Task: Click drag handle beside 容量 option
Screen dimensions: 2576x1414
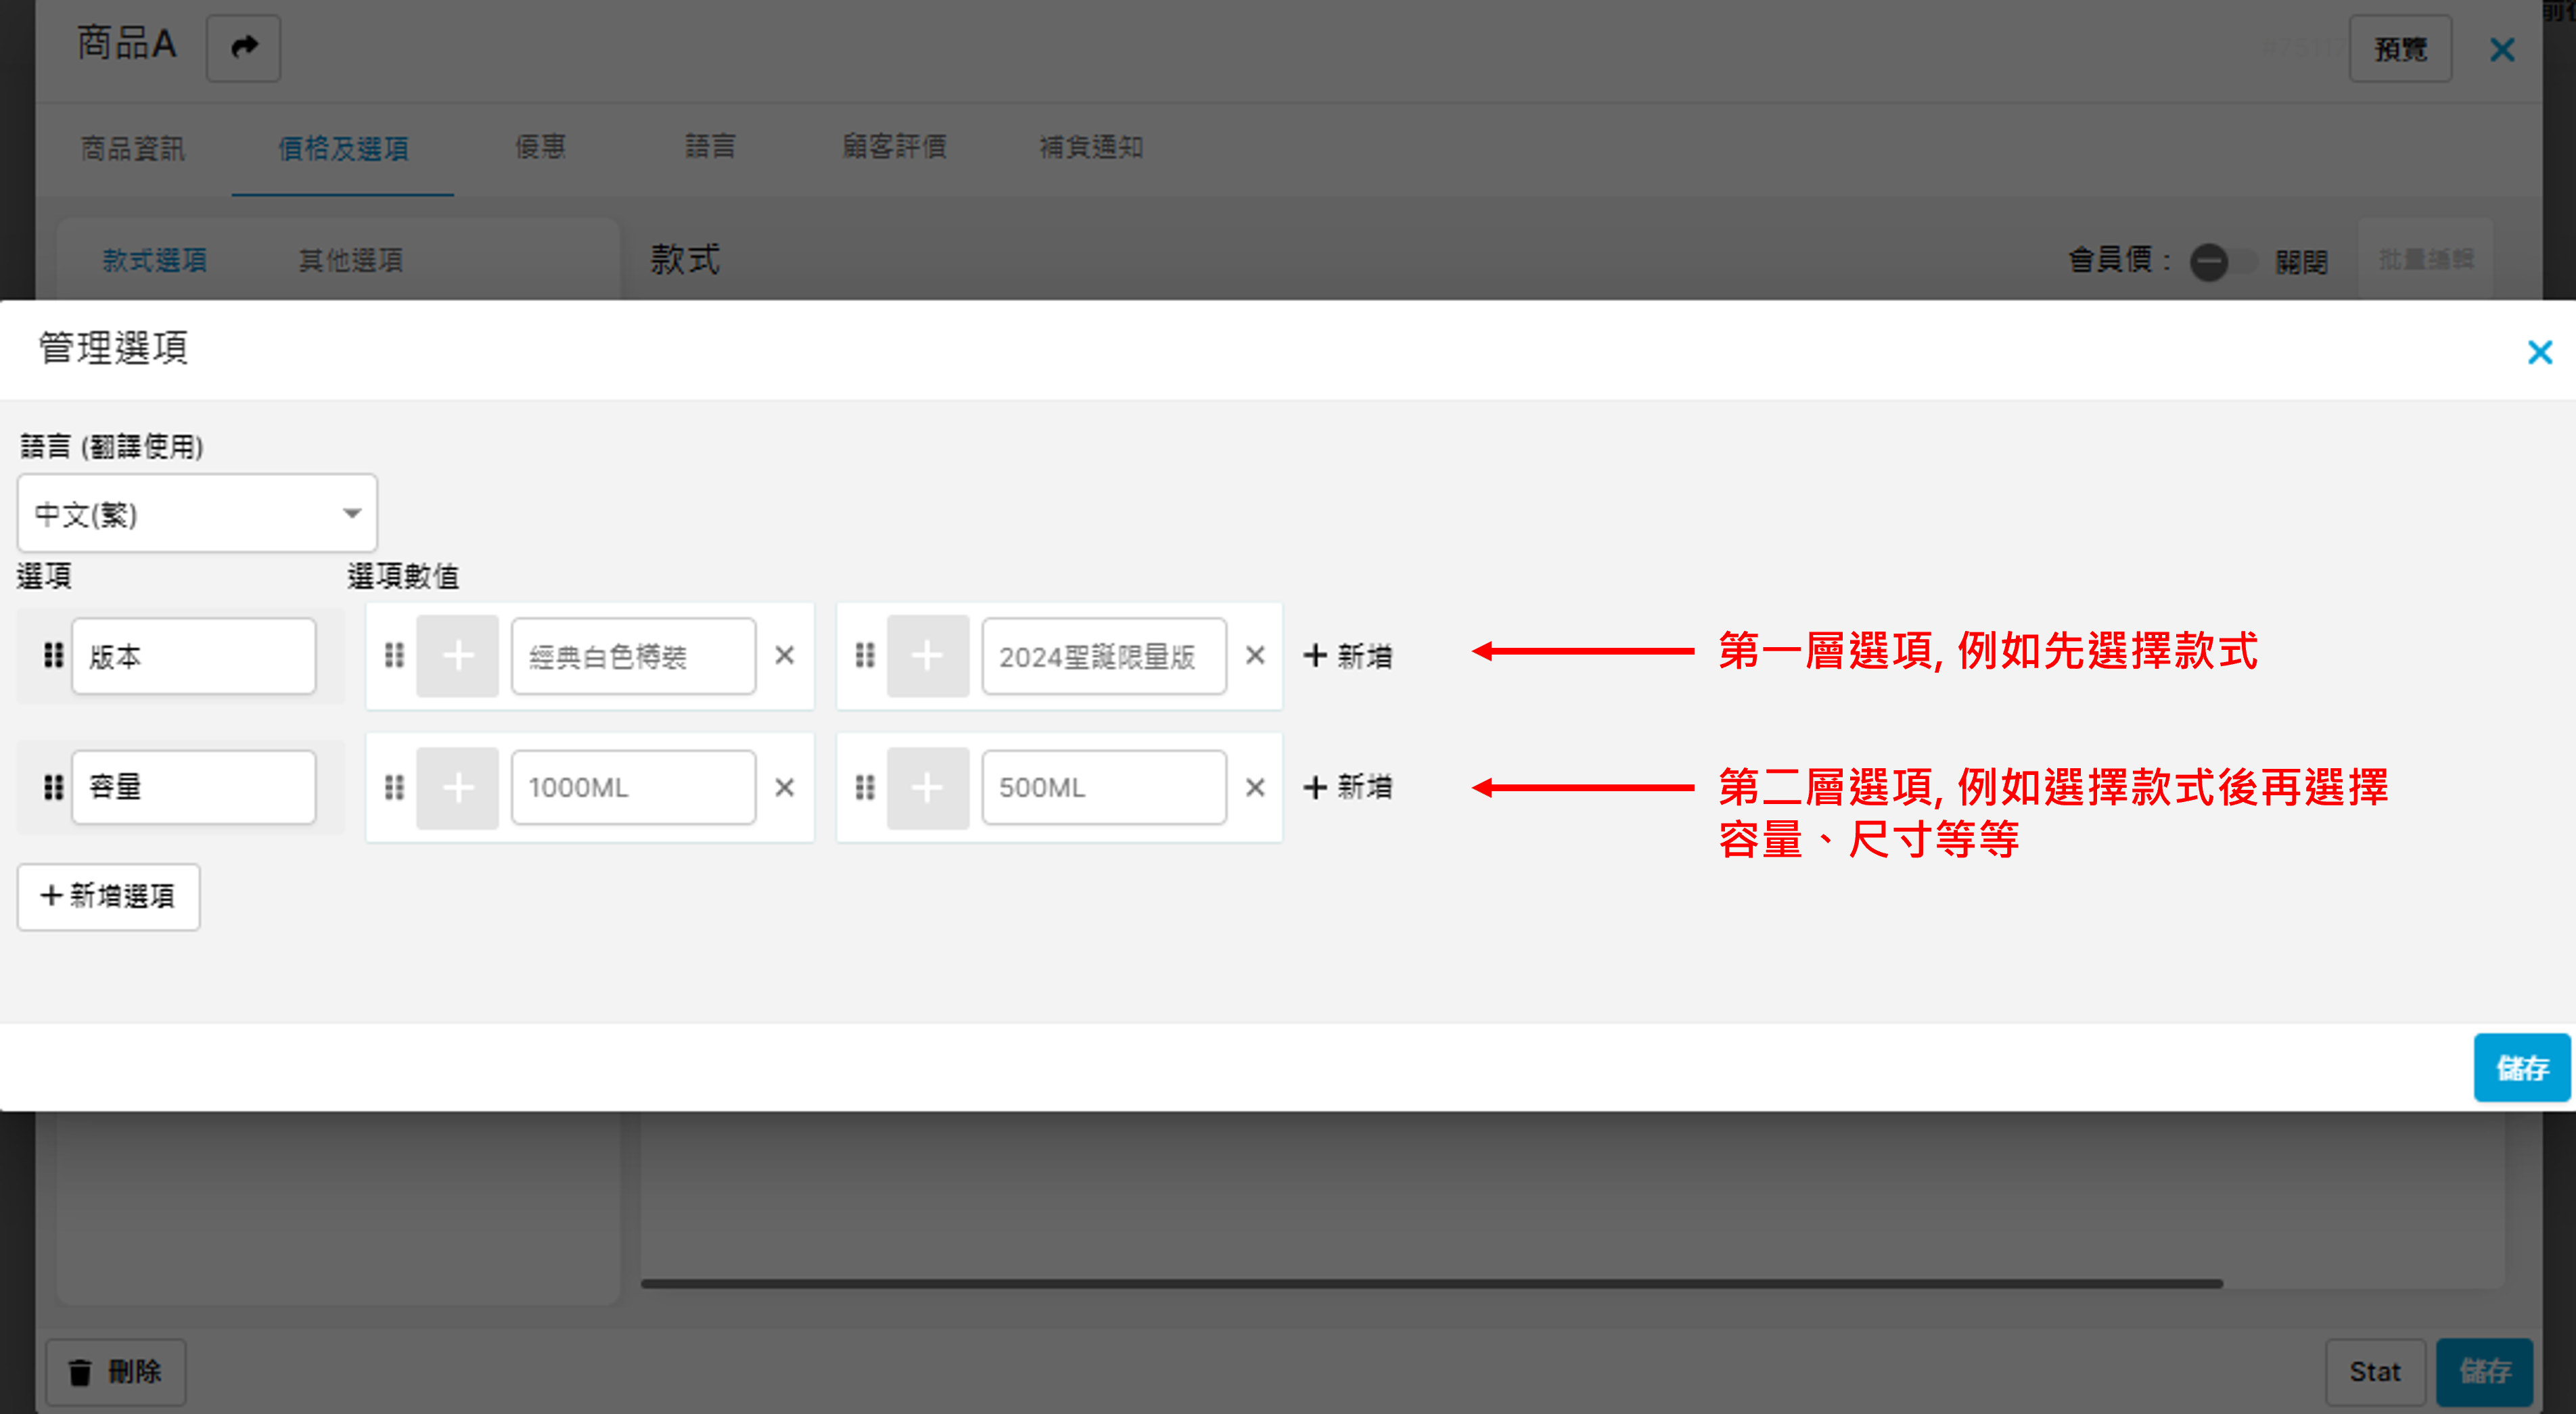Action: [x=53, y=787]
